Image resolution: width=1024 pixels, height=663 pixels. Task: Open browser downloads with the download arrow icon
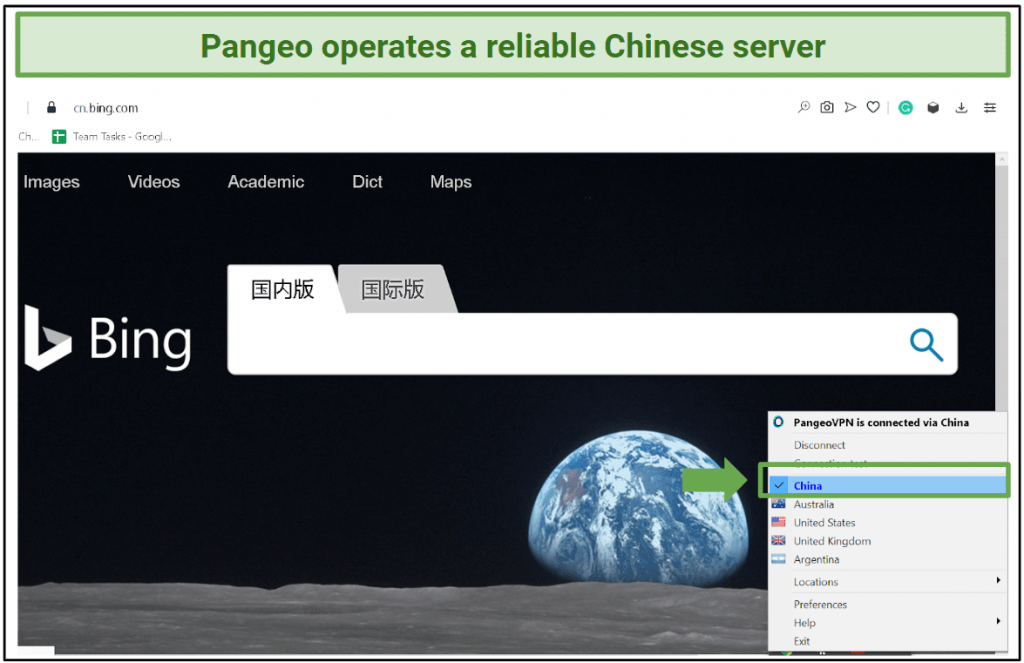(961, 107)
